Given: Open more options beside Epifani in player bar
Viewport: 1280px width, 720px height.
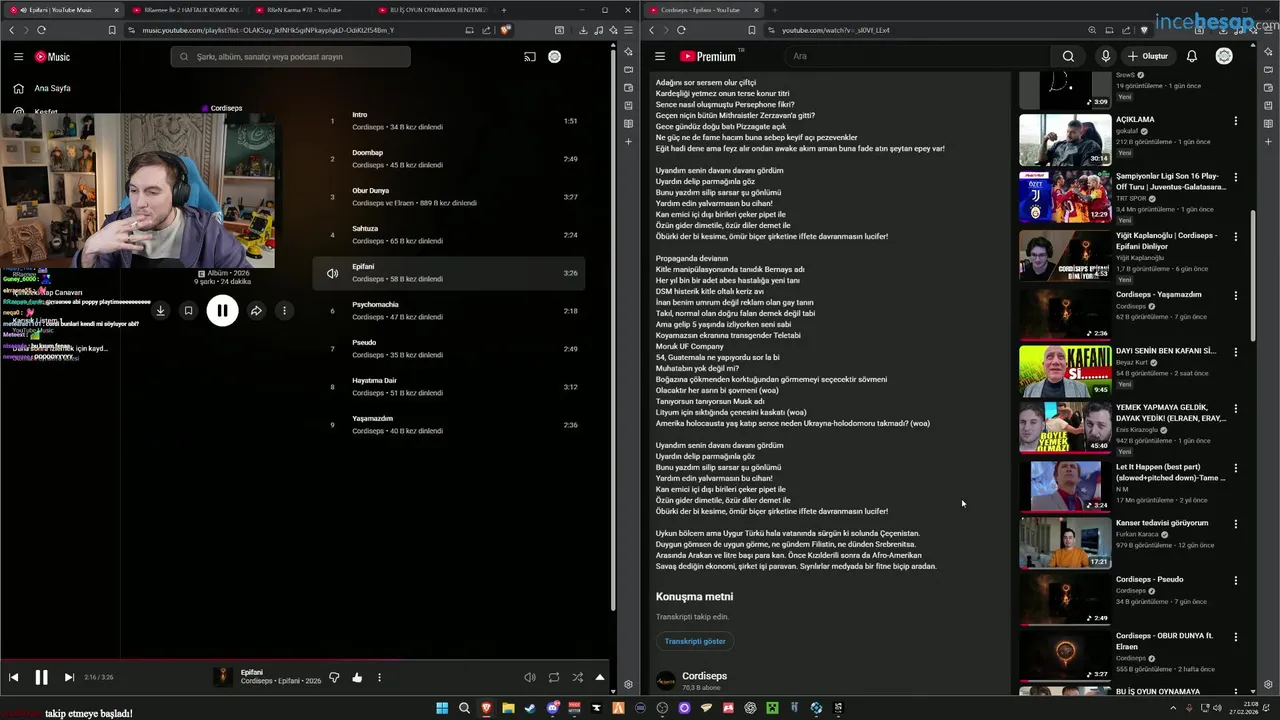Looking at the screenshot, I should pos(379,677).
